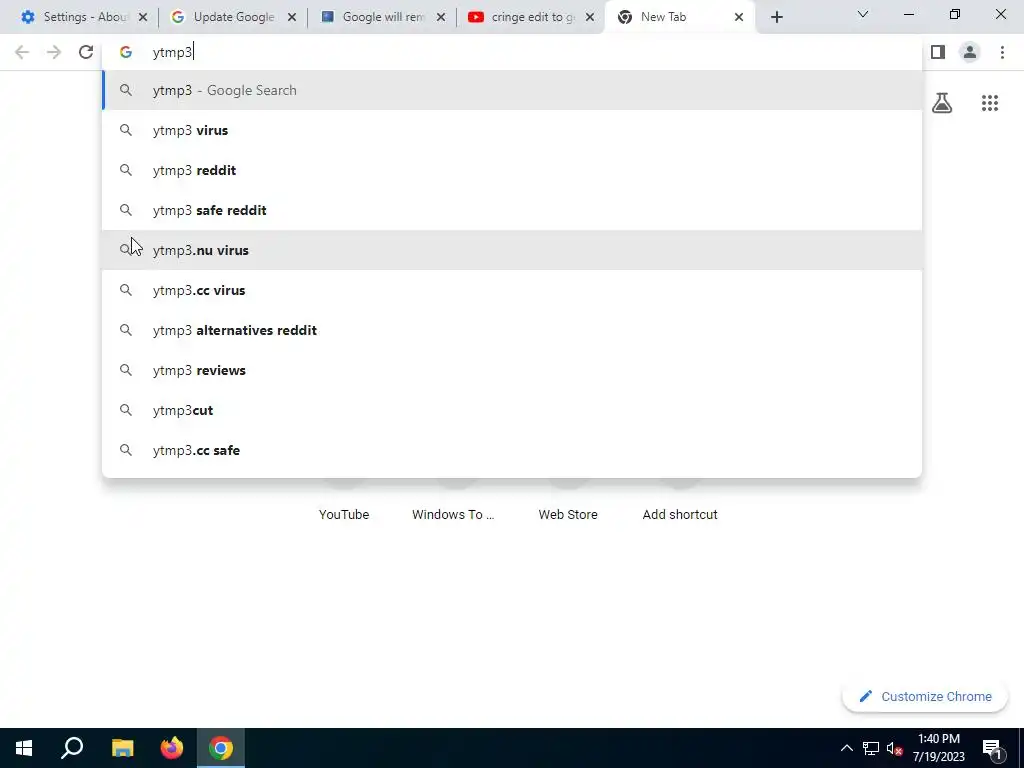Select suggestion ytmp3 reddit

pos(512,170)
